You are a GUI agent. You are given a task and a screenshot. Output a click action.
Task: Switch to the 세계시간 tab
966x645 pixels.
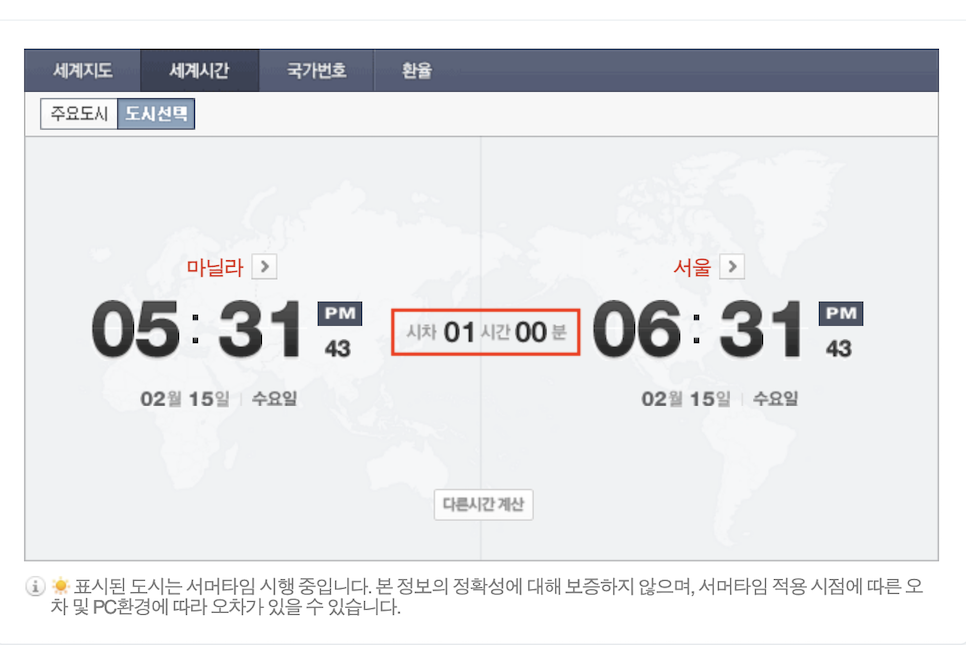point(200,70)
